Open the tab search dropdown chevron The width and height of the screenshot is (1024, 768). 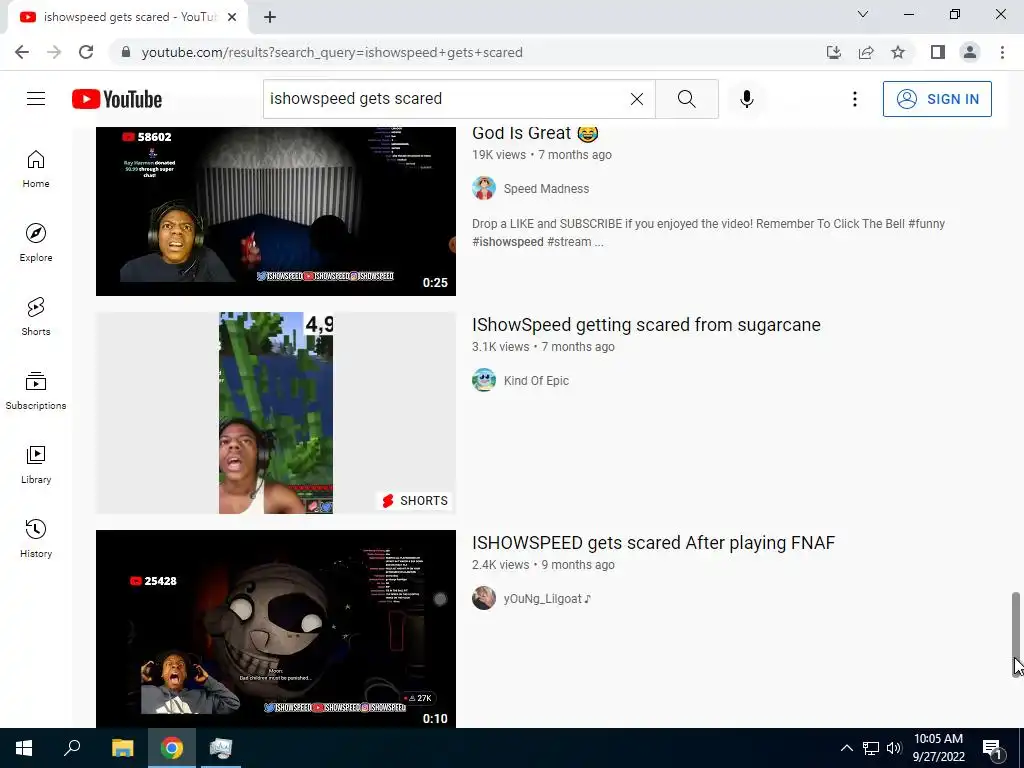click(x=863, y=14)
